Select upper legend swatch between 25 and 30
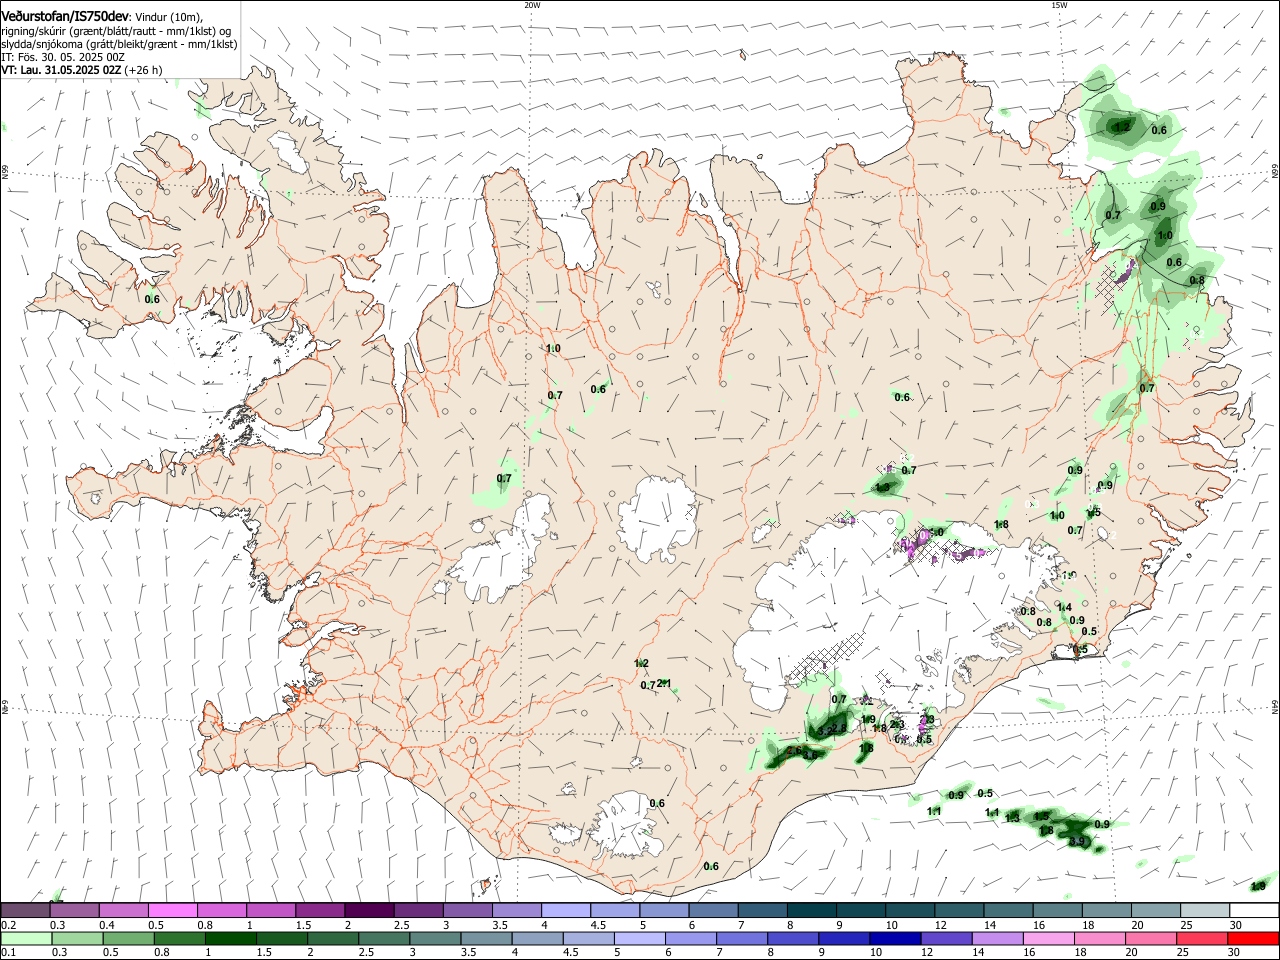The height and width of the screenshot is (960, 1280). (x=1203, y=910)
